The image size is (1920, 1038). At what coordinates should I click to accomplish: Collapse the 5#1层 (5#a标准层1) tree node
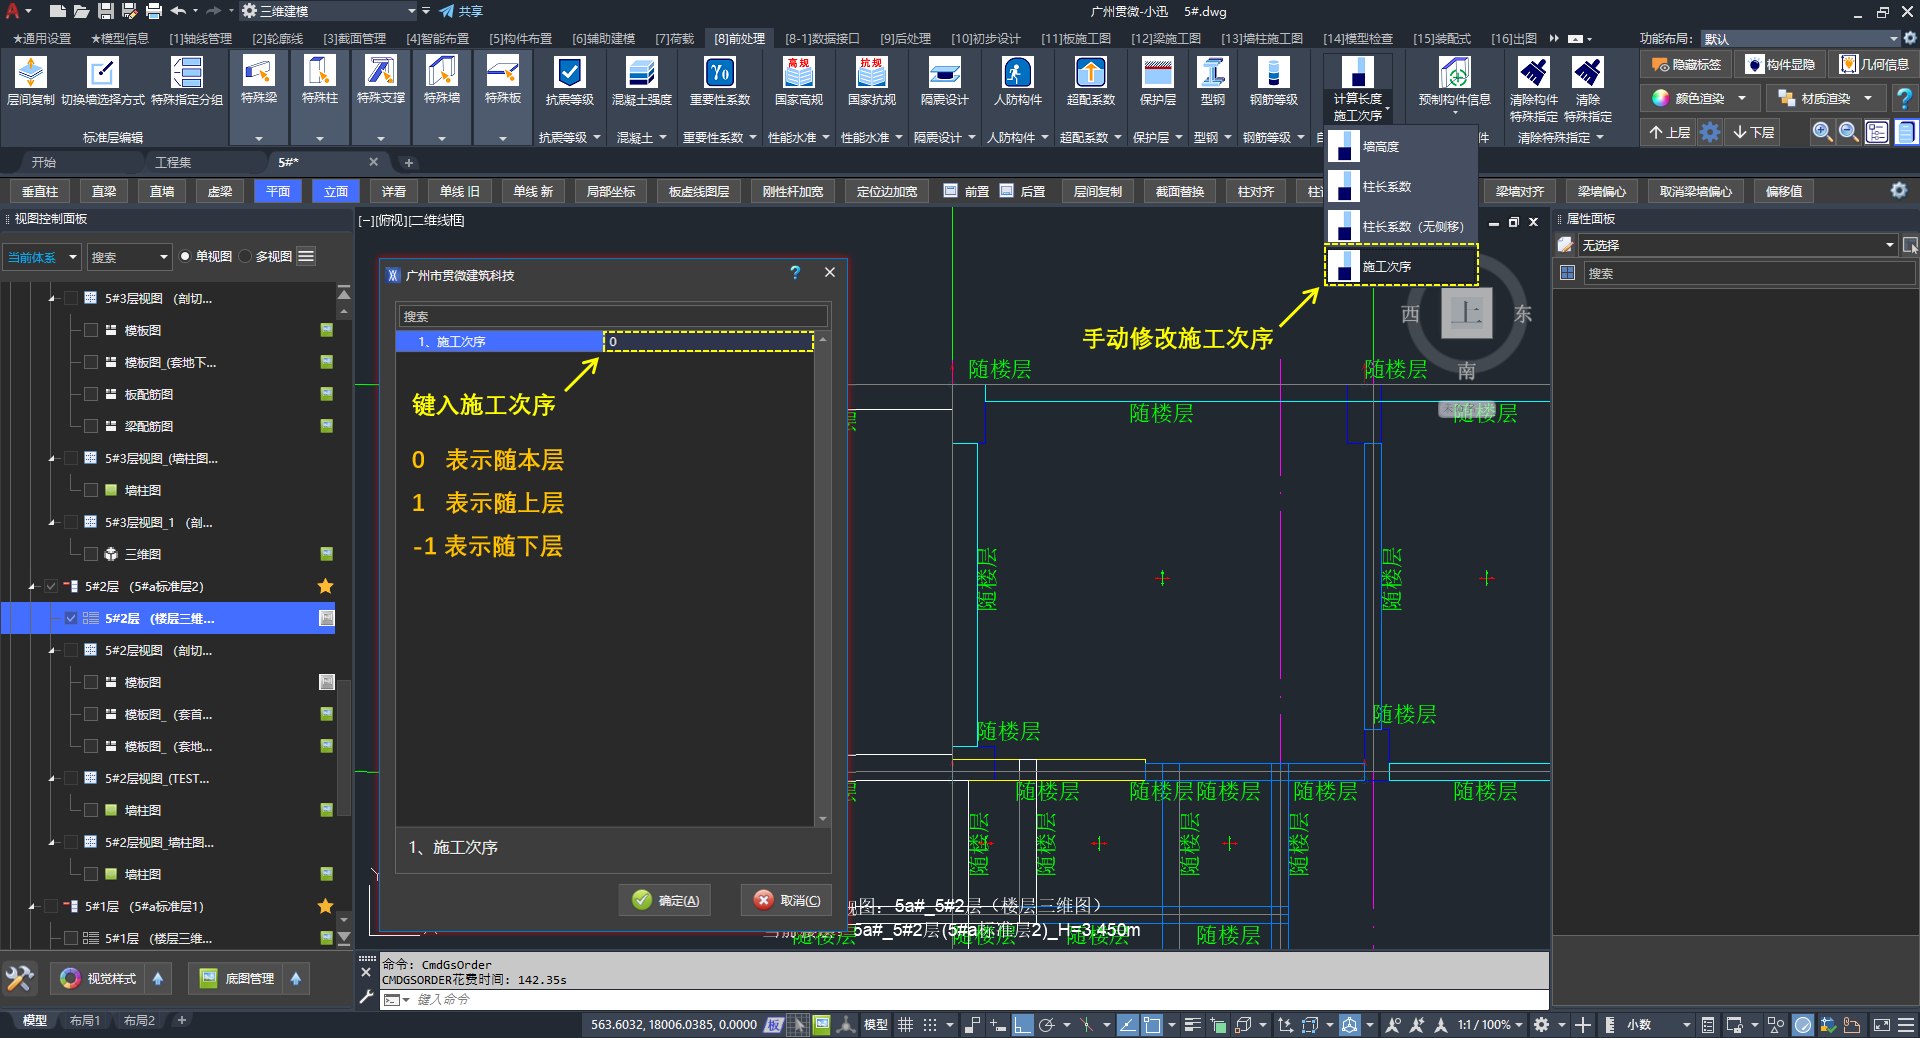[33, 906]
